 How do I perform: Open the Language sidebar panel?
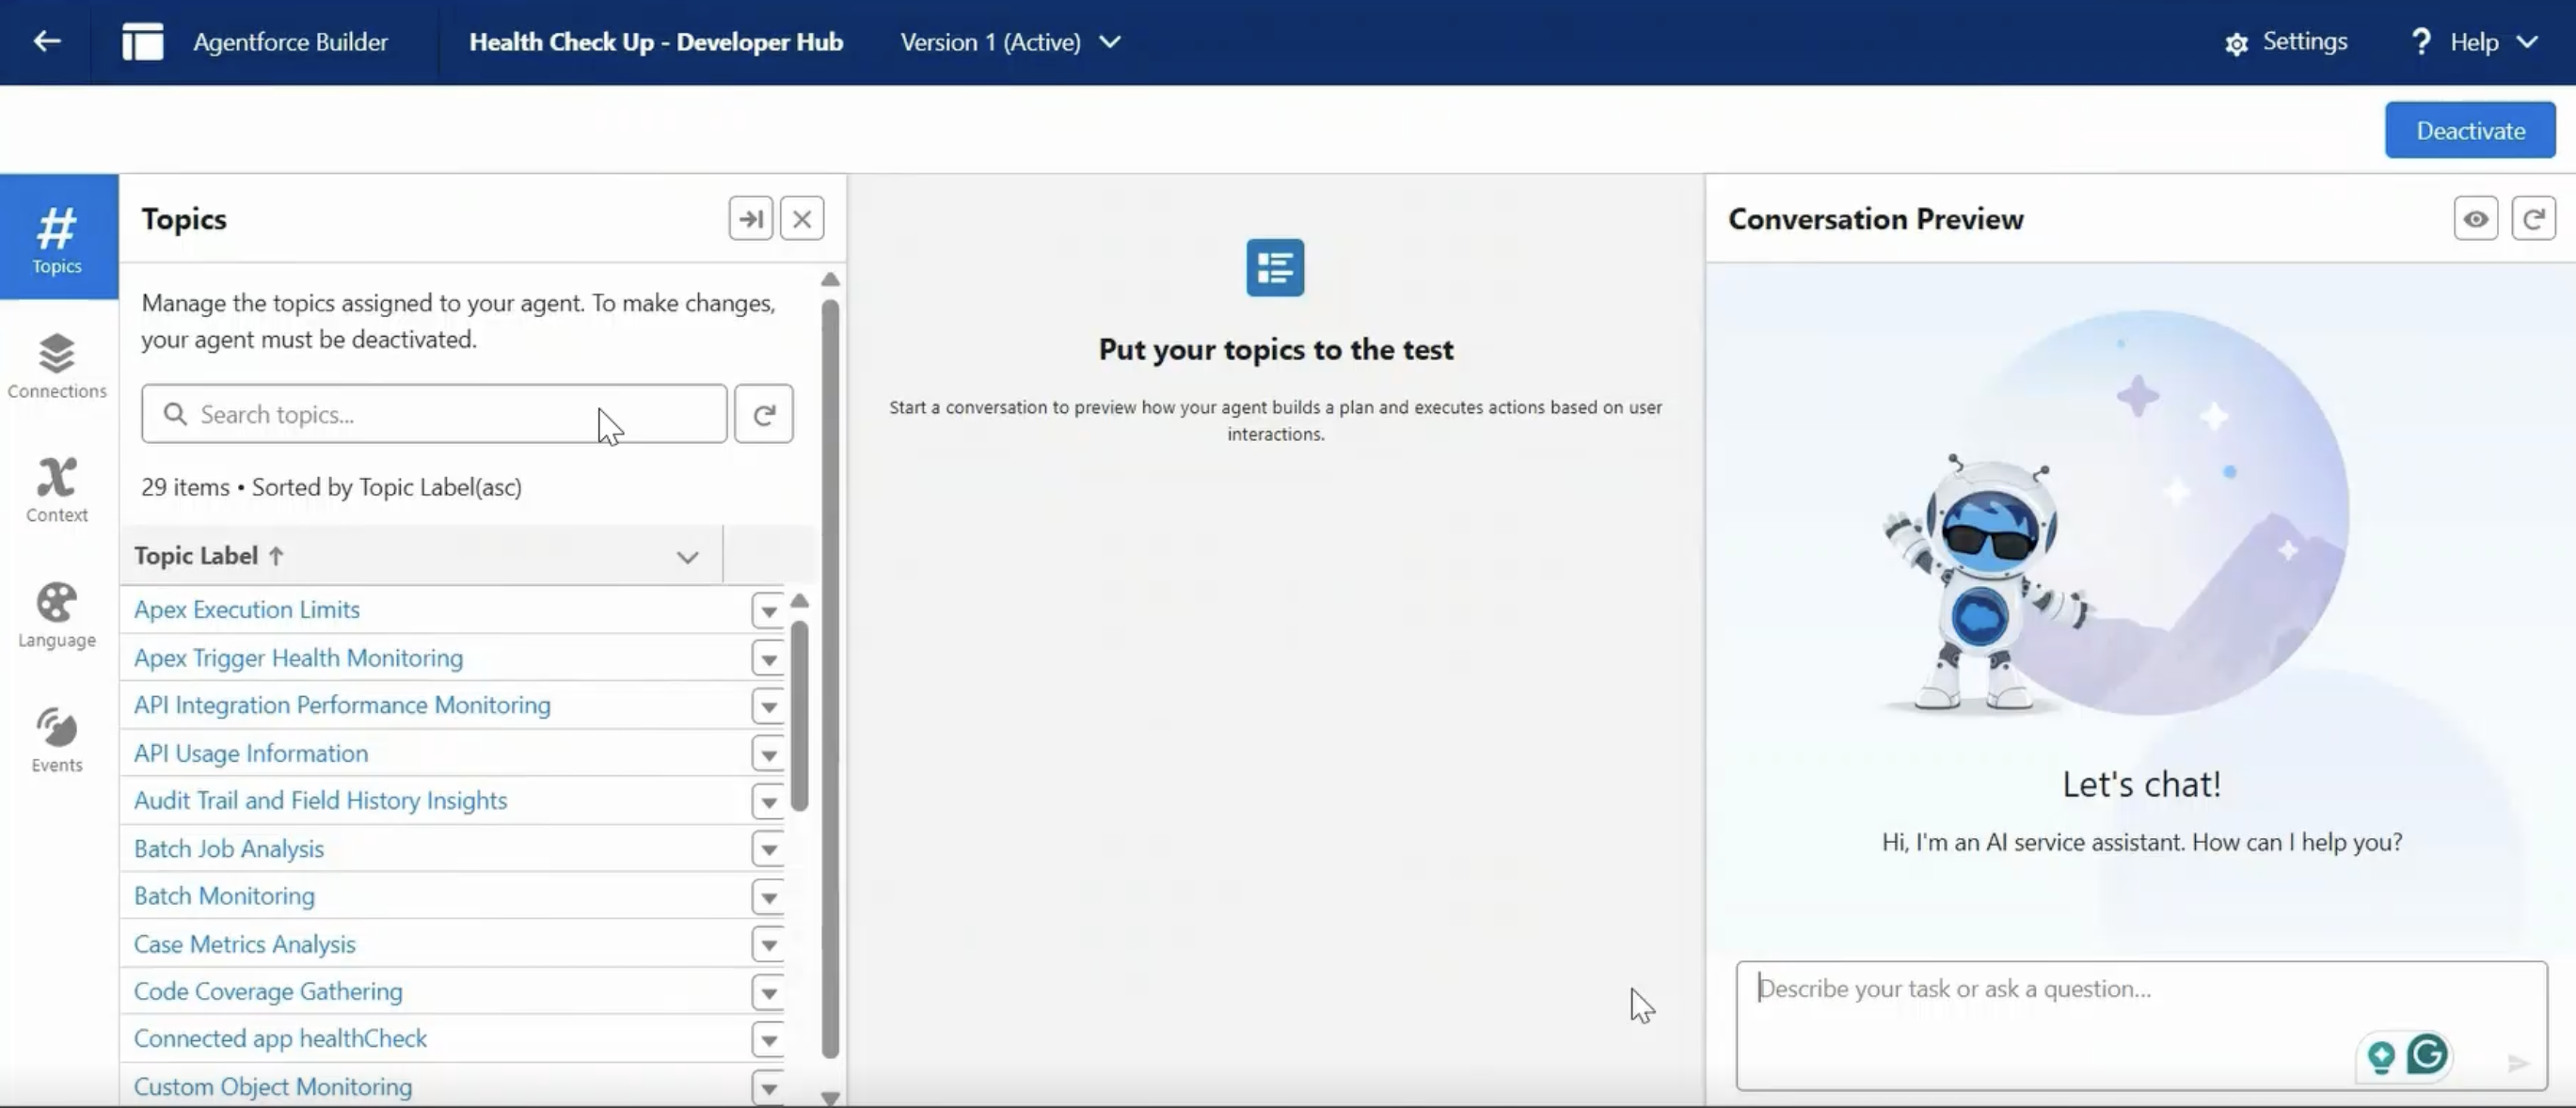point(57,614)
